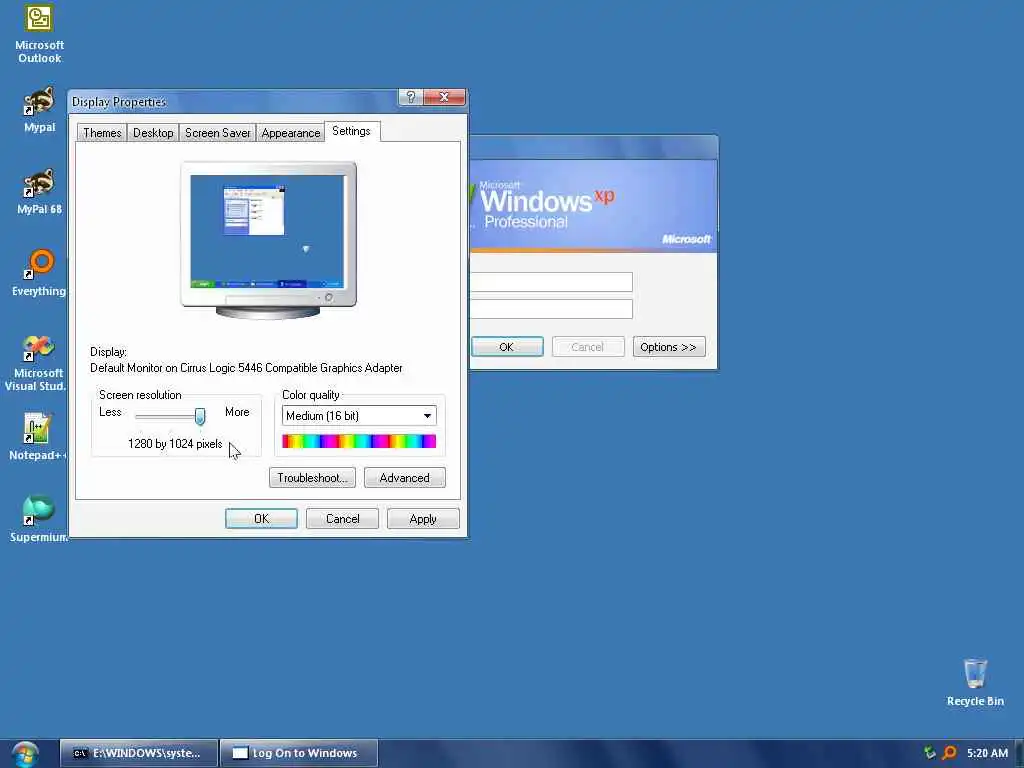The width and height of the screenshot is (1024, 768).
Task: Open the Start menu orb
Action: (25, 753)
